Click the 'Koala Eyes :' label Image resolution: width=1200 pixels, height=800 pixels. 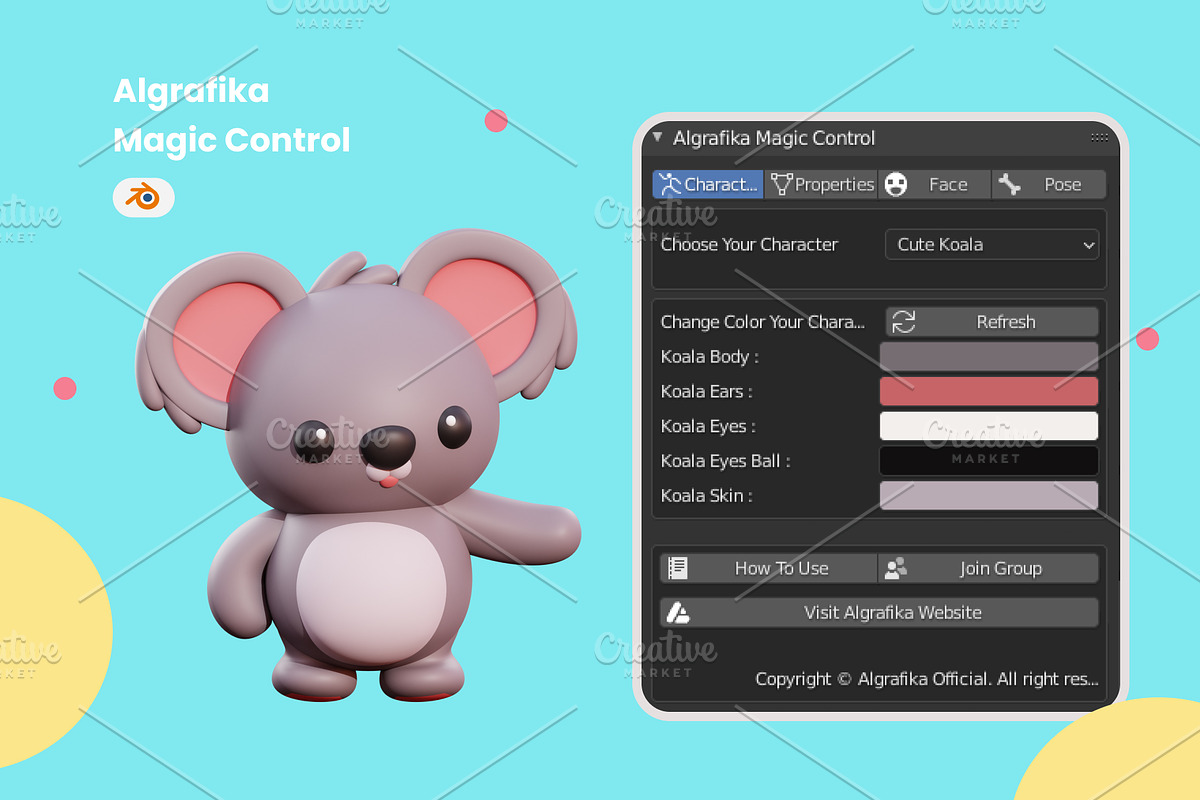click(707, 426)
